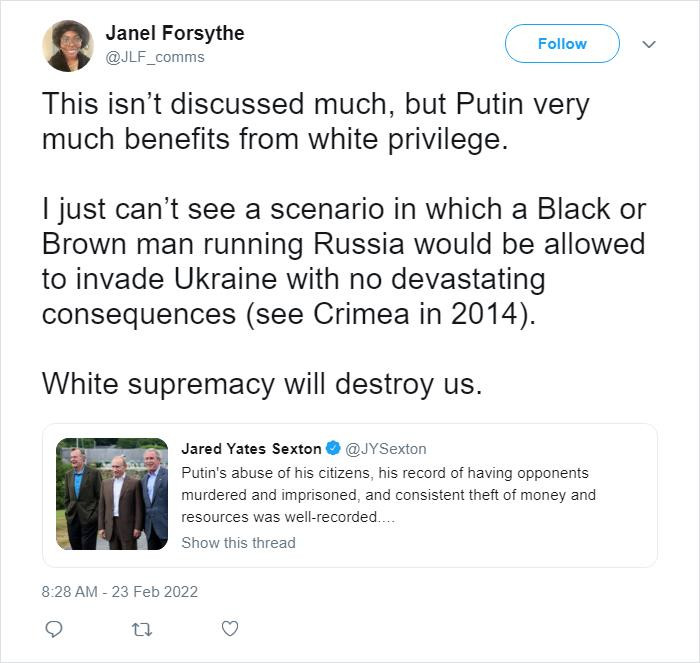Screen dimensions: 700x663
Task: Open the quoted tweet photo thumbnail
Action: (112, 494)
